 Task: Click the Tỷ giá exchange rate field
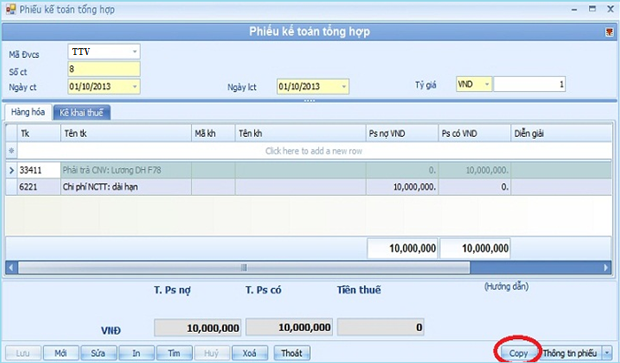click(529, 84)
